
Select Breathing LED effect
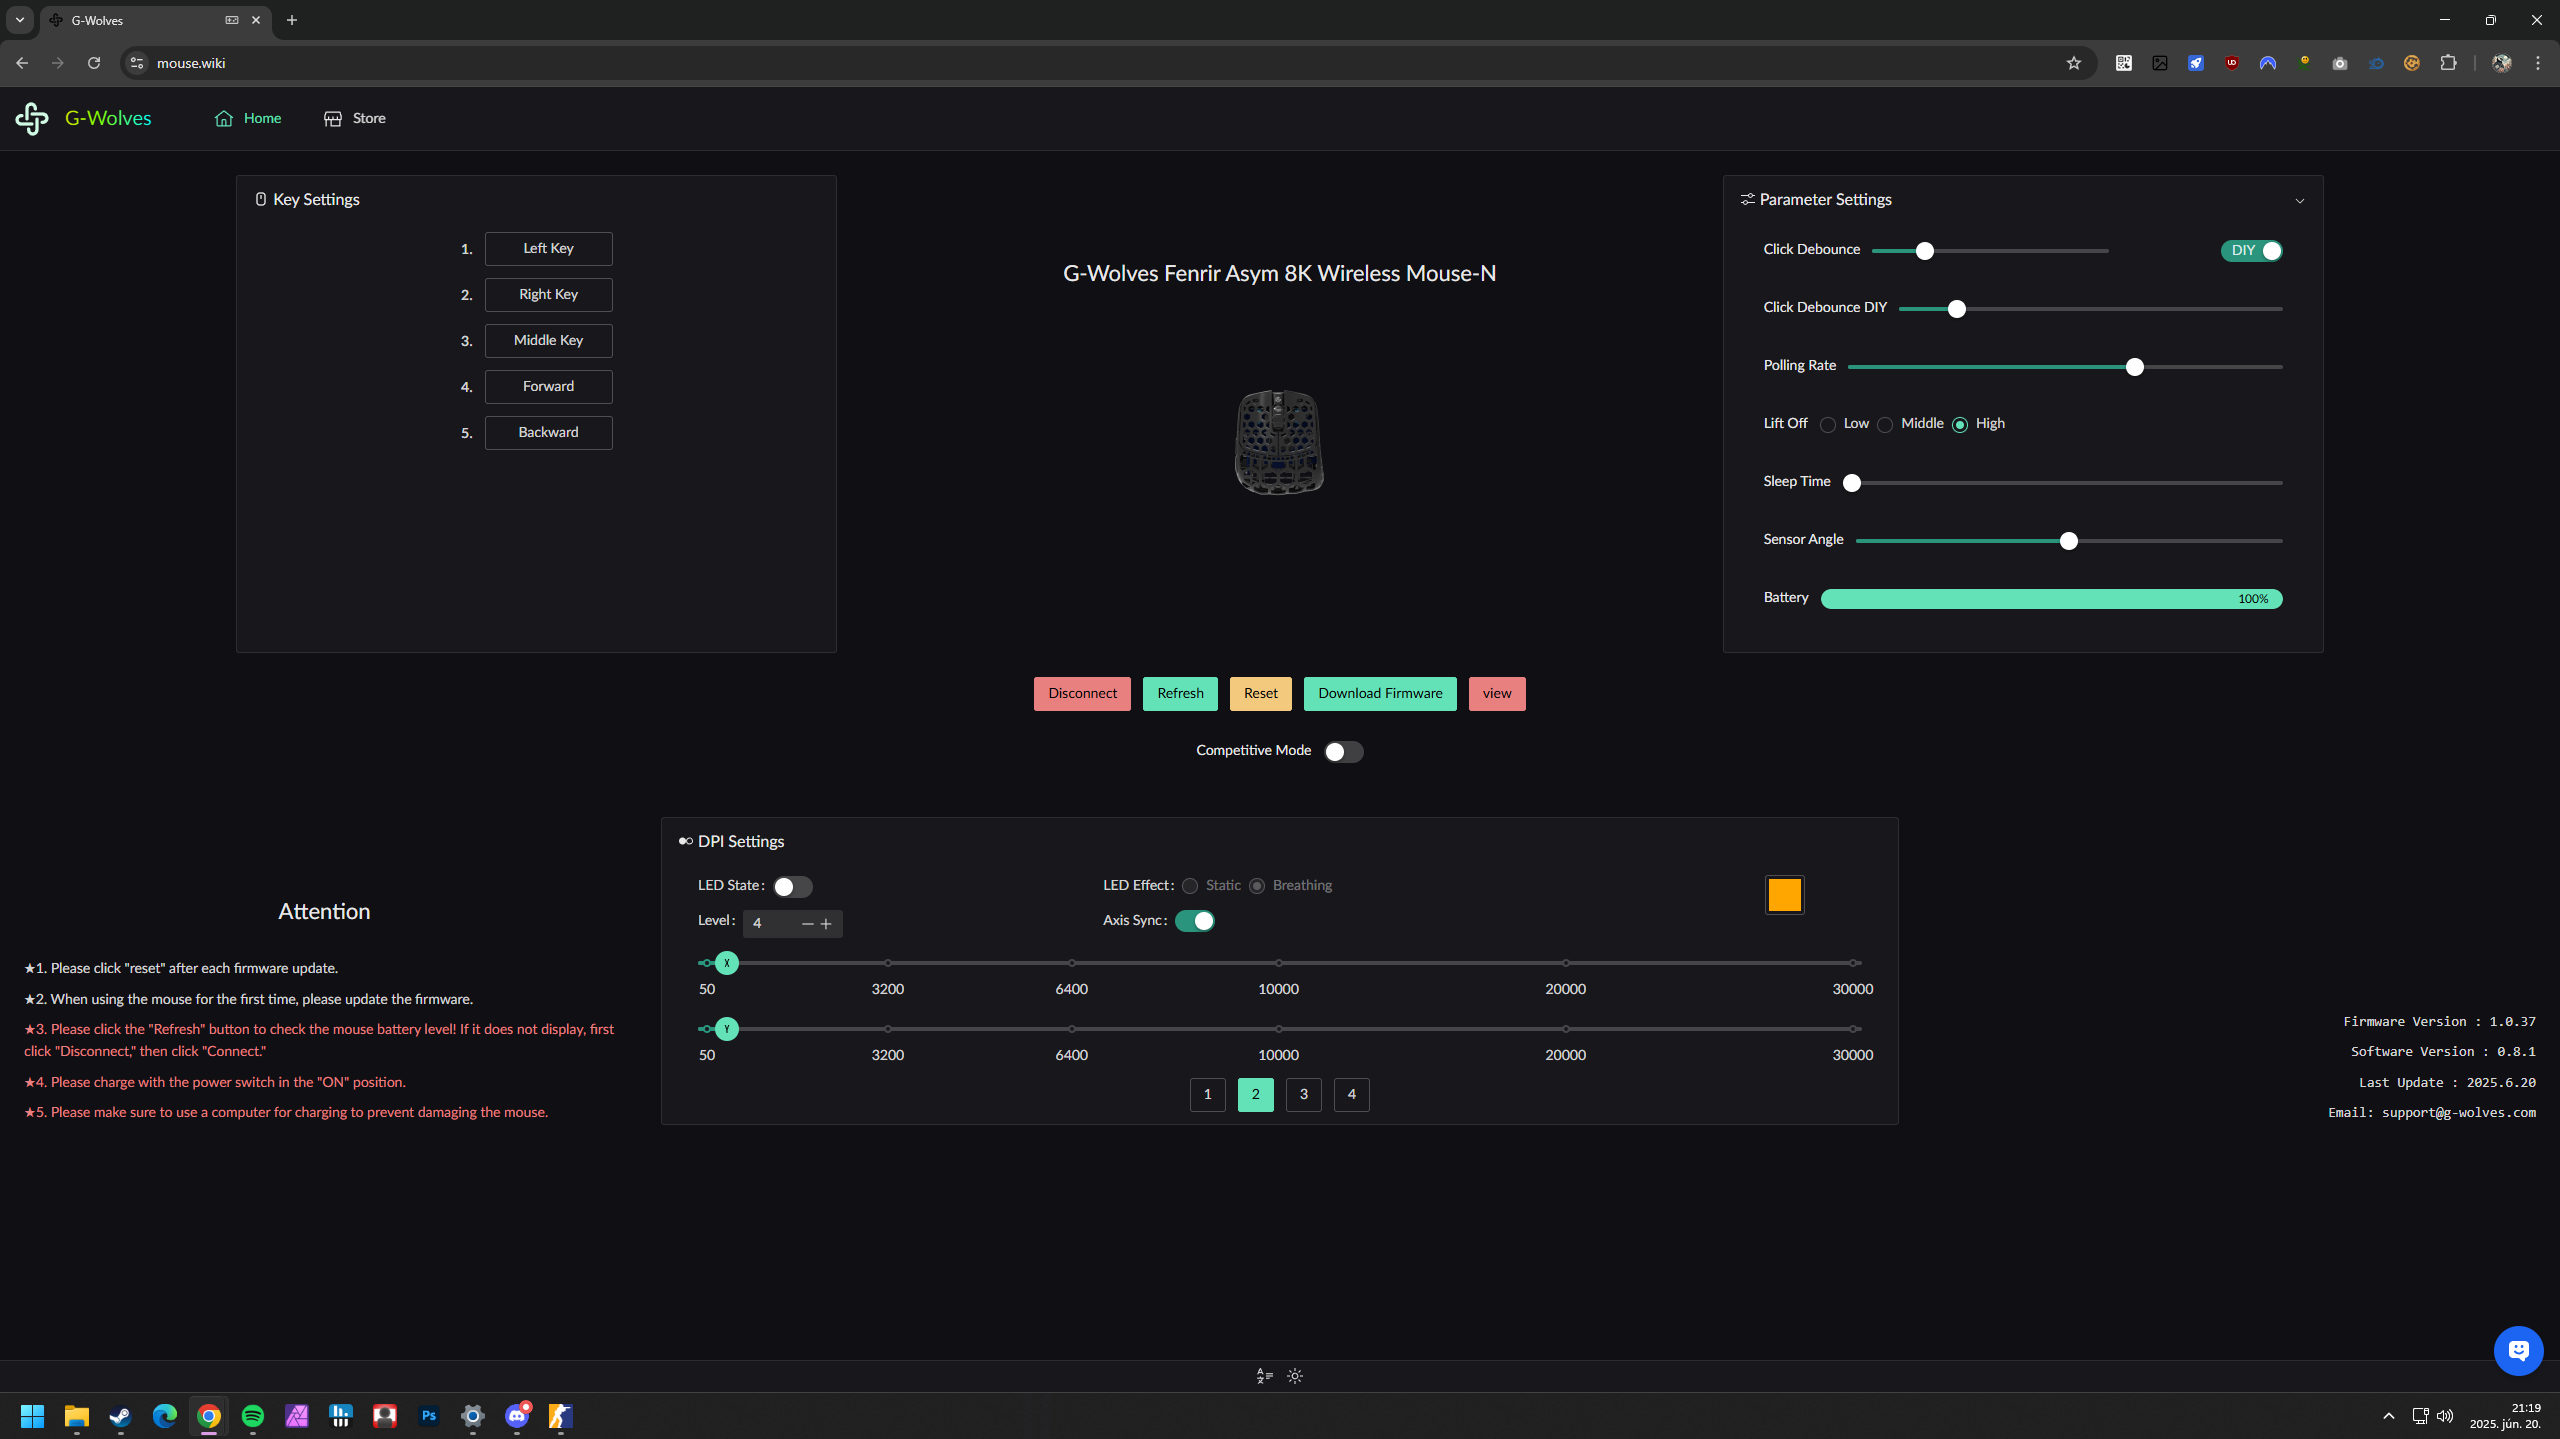[x=1257, y=886]
